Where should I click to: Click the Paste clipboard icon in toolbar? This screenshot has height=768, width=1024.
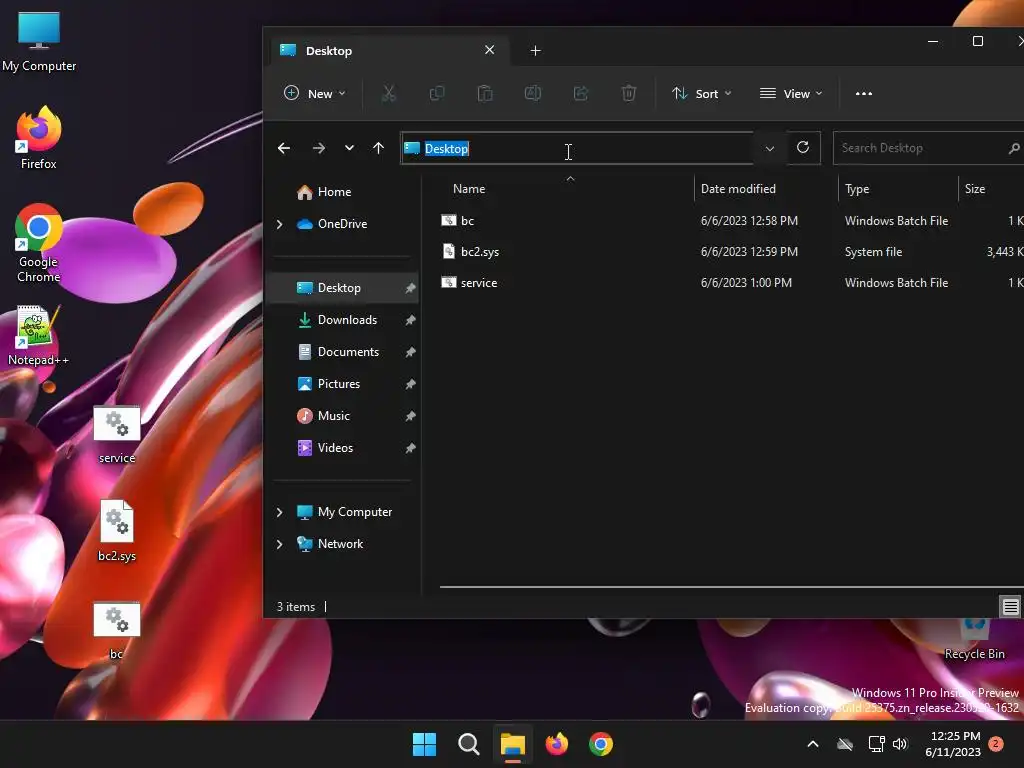coord(485,93)
